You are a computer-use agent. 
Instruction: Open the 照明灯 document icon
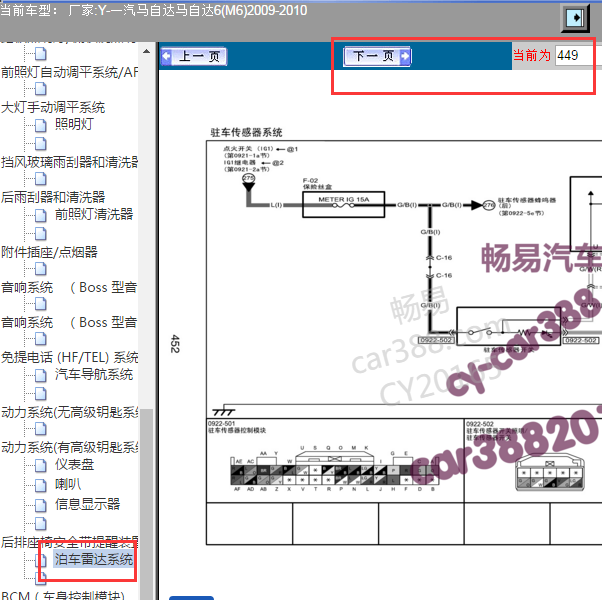(x=41, y=125)
